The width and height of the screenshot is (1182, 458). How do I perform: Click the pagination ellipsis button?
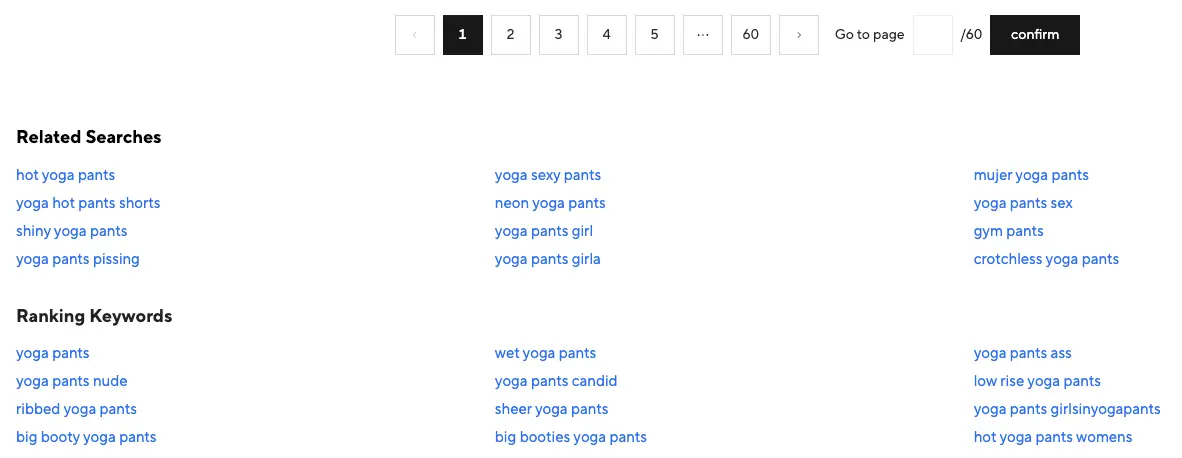click(x=703, y=35)
